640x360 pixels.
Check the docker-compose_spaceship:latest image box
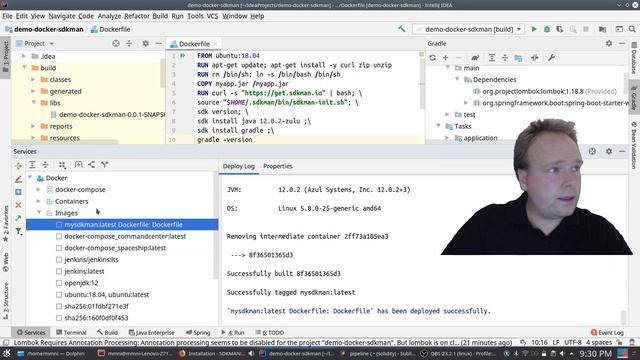pos(59,248)
